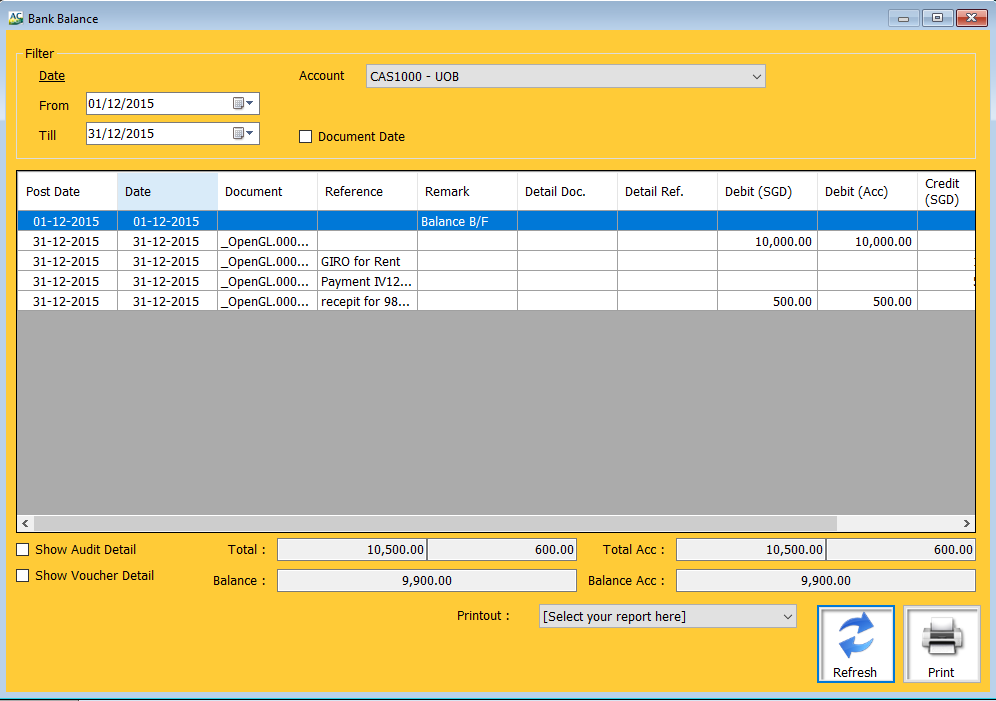Sort by the Post Date column header
Image resolution: width=996 pixels, height=701 pixels.
(x=66, y=192)
